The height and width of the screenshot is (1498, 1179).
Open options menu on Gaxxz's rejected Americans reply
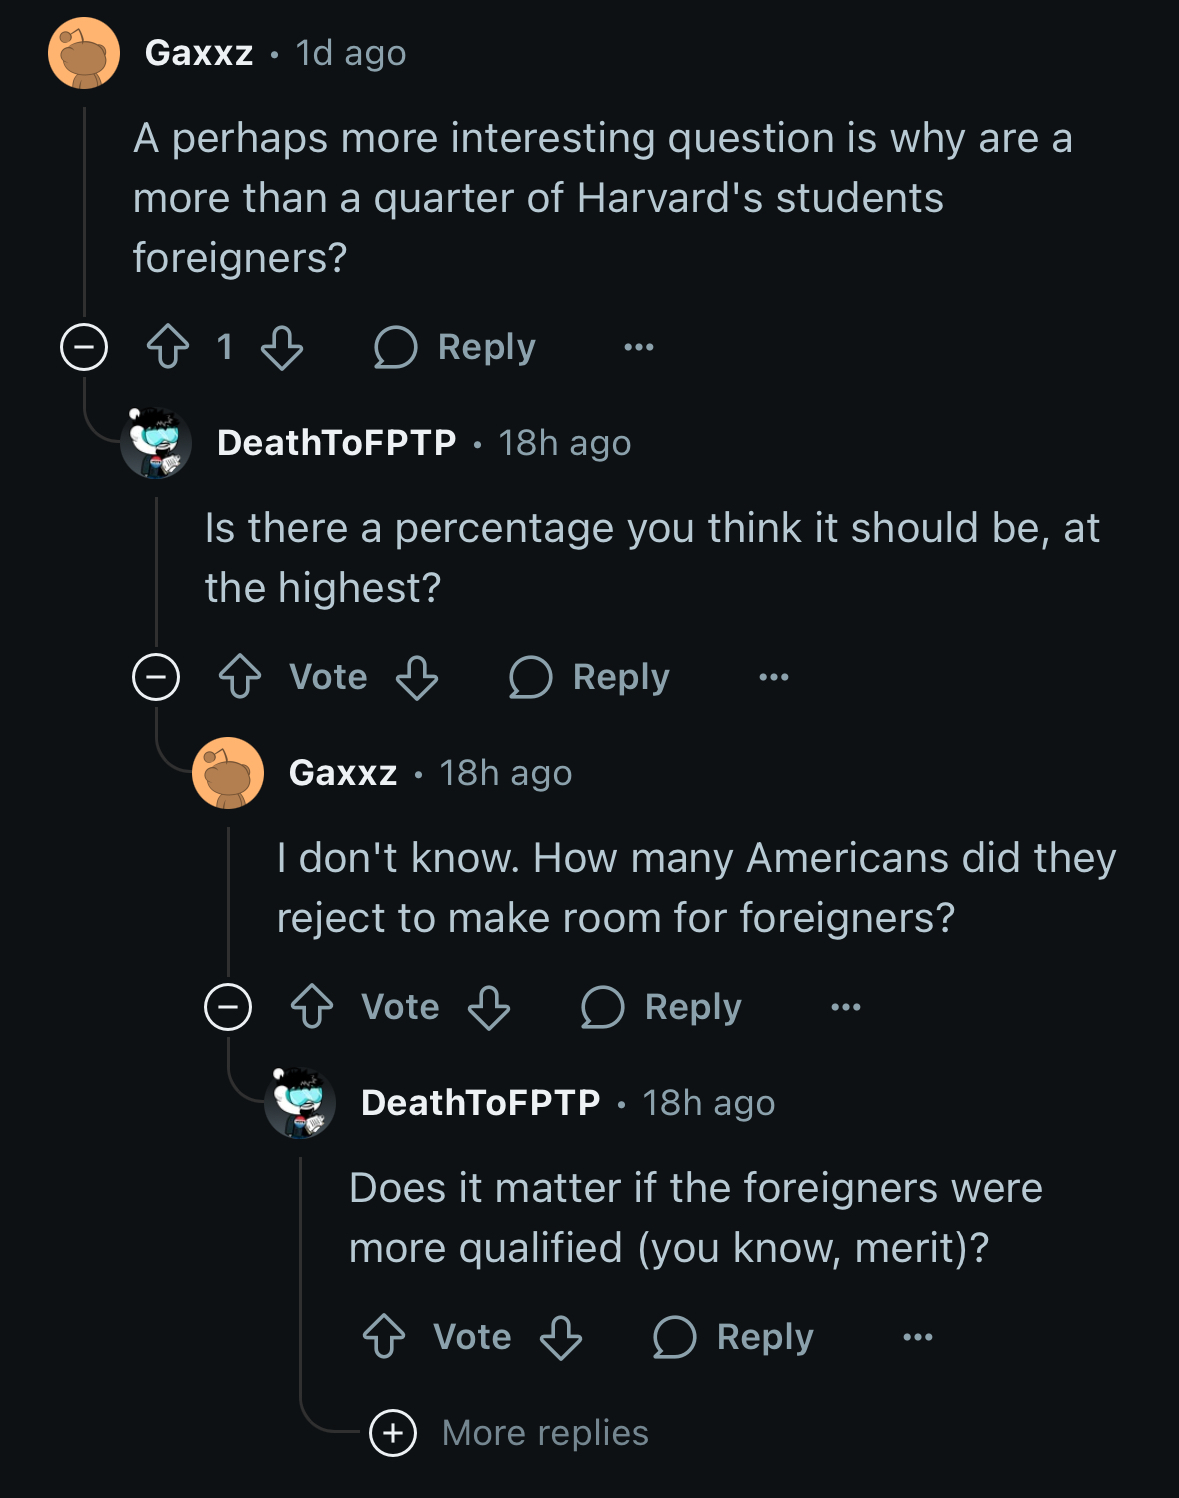point(846,1007)
